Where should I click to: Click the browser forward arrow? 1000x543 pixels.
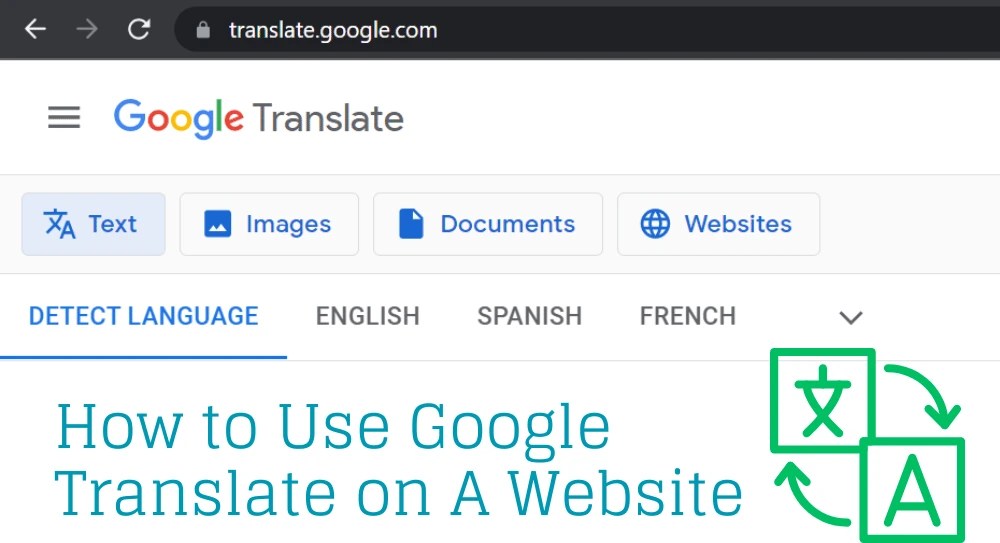(x=87, y=29)
